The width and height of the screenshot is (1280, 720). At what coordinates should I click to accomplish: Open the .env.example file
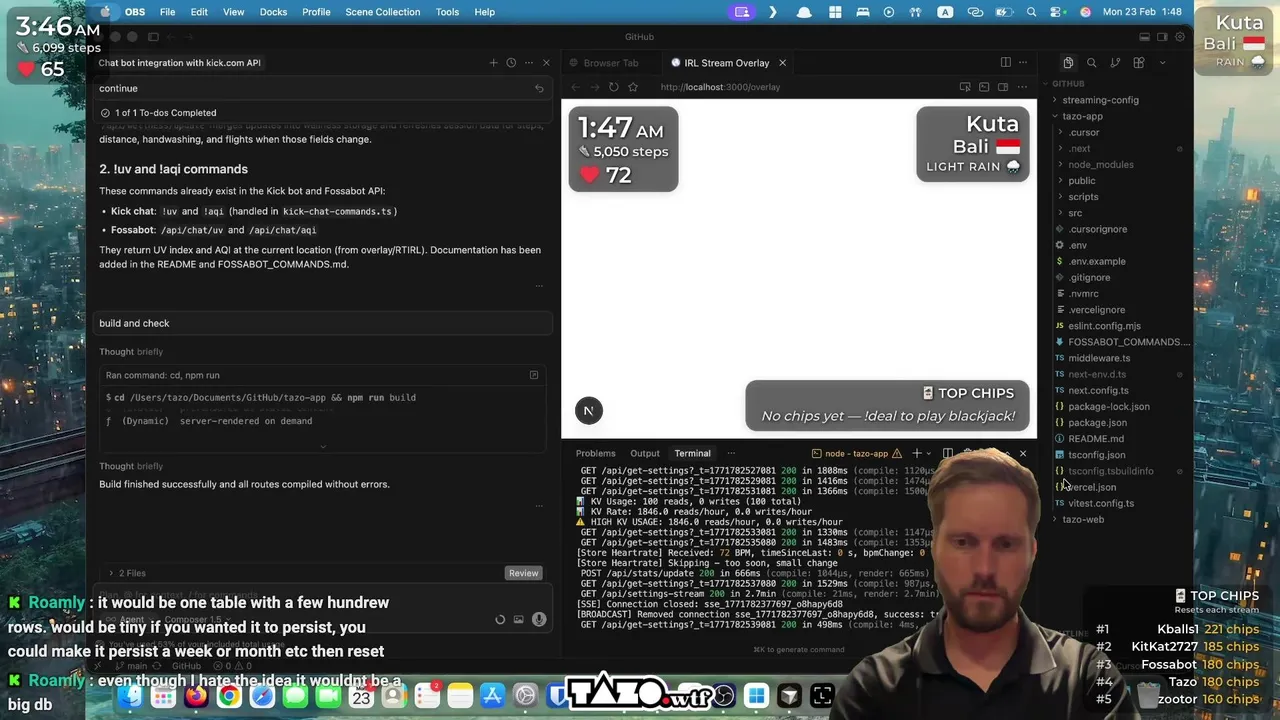point(1096,261)
